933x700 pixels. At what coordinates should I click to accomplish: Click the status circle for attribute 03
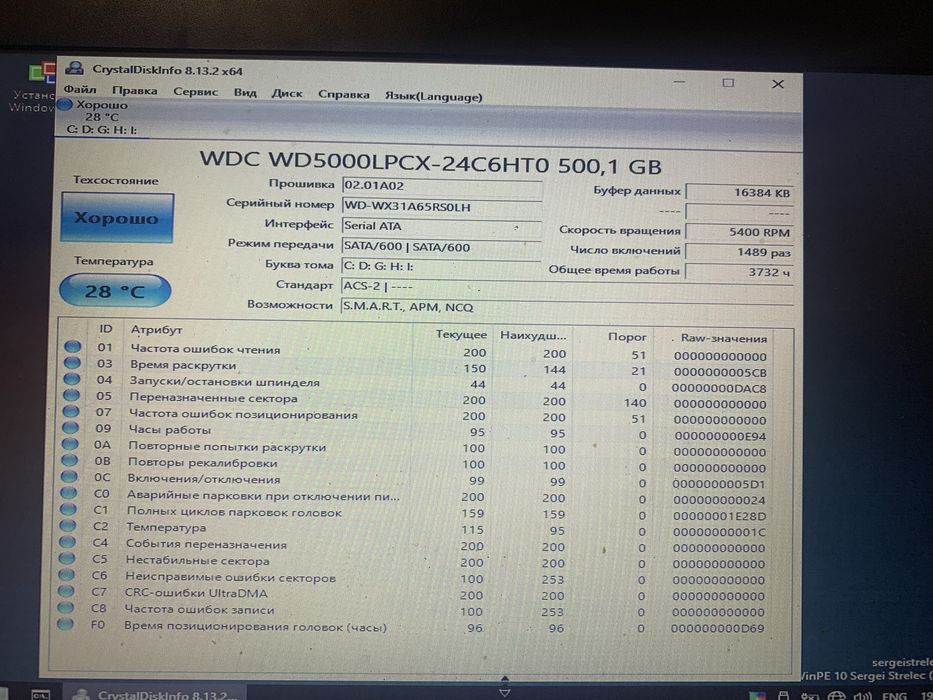pyautogui.click(x=72, y=362)
